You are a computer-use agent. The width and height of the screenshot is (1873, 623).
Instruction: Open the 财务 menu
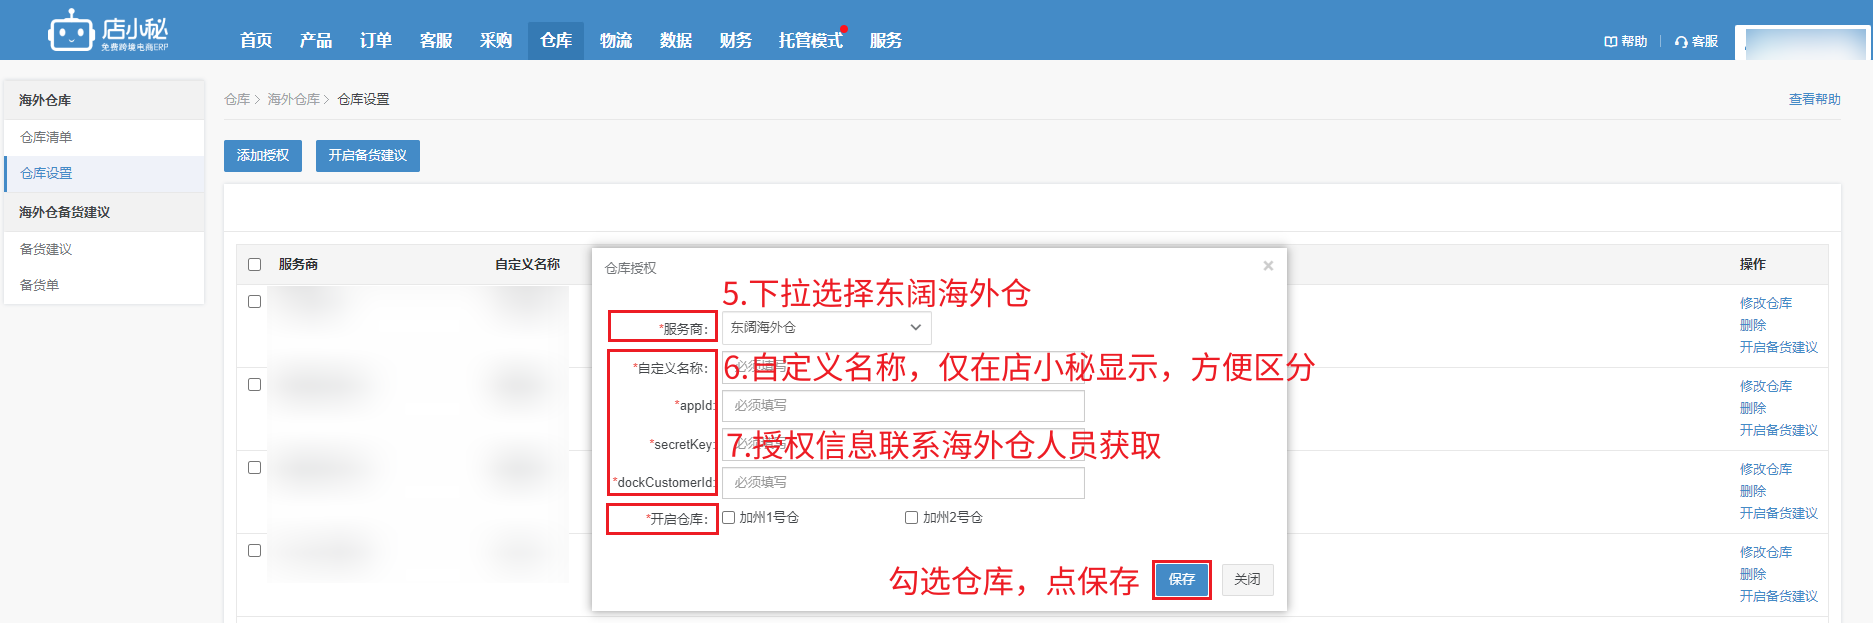(x=736, y=40)
